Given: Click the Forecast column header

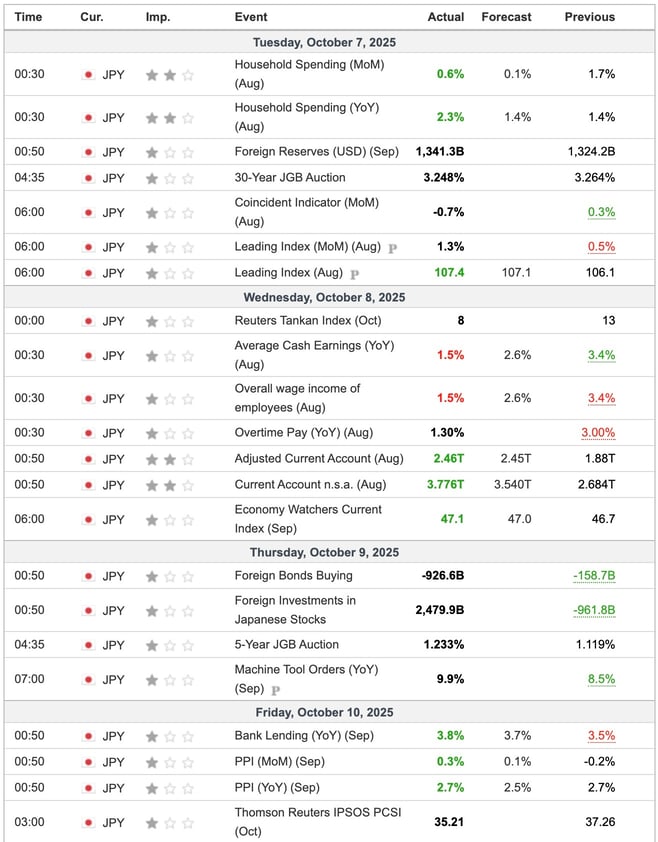Looking at the screenshot, I should pyautogui.click(x=506, y=17).
